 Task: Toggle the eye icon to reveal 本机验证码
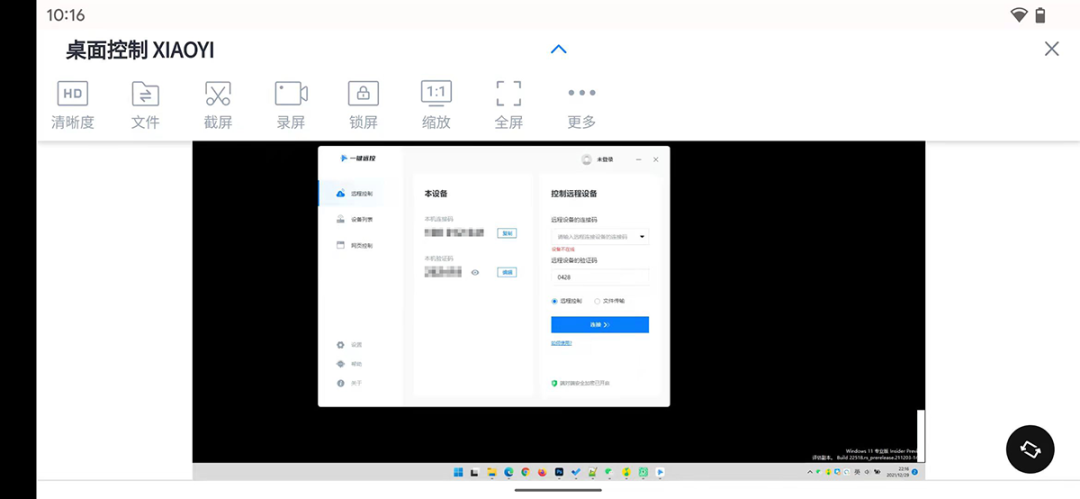click(475, 272)
